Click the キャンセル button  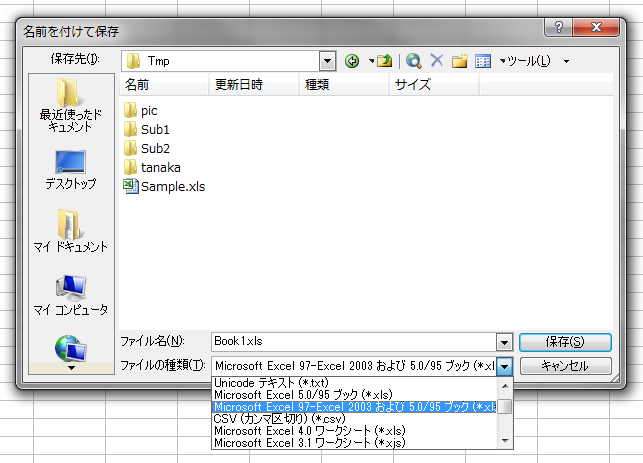click(x=565, y=366)
